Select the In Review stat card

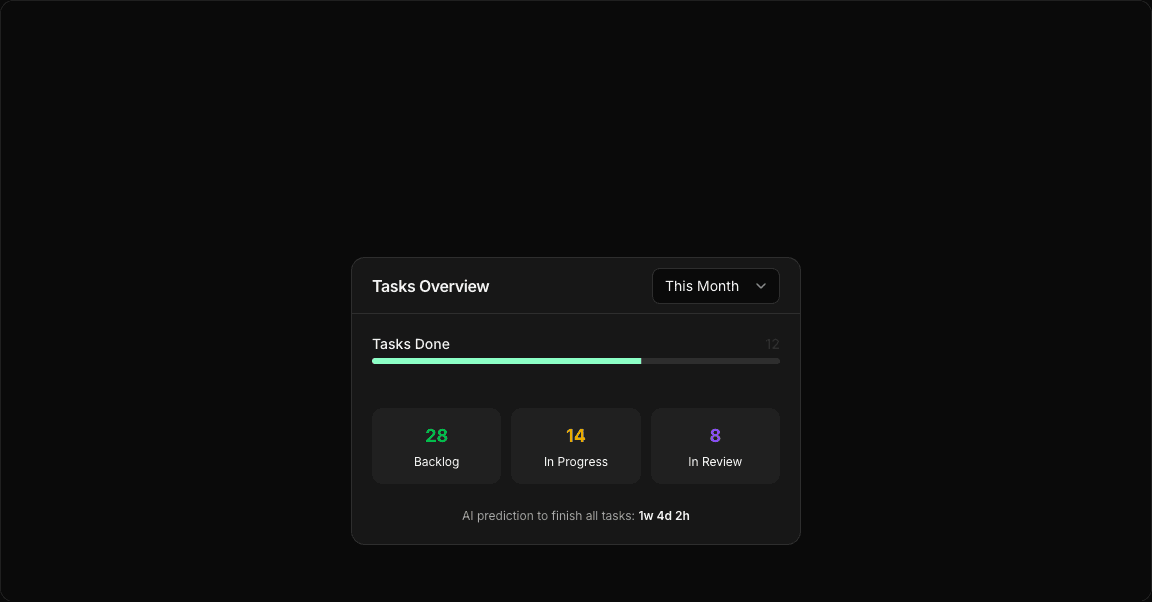pyautogui.click(x=715, y=446)
